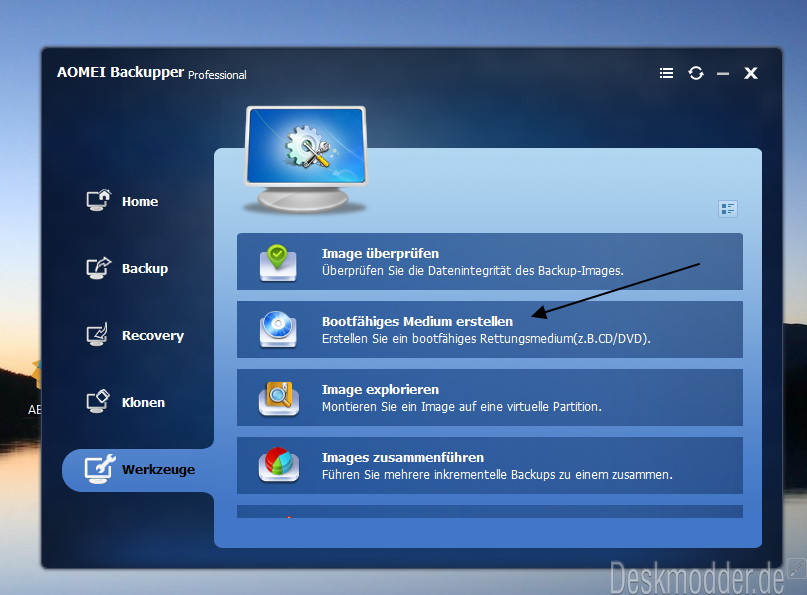
Task: Click the Backup arrow icon in sidebar
Action: (98, 268)
